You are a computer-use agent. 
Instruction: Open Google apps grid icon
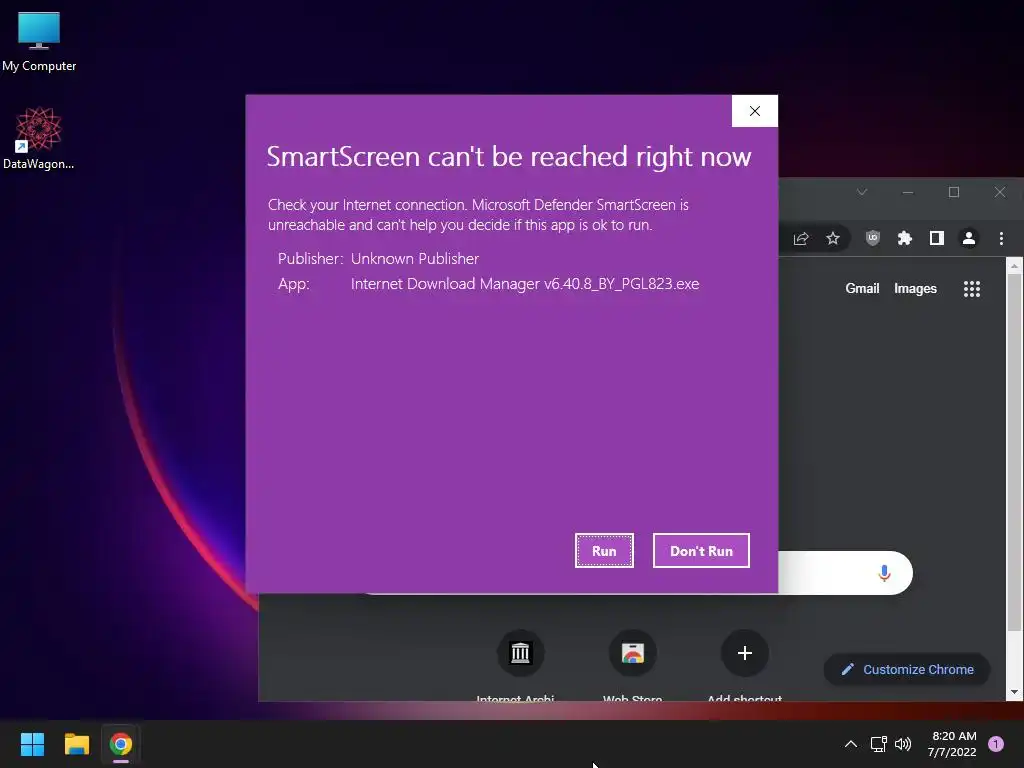(x=972, y=289)
